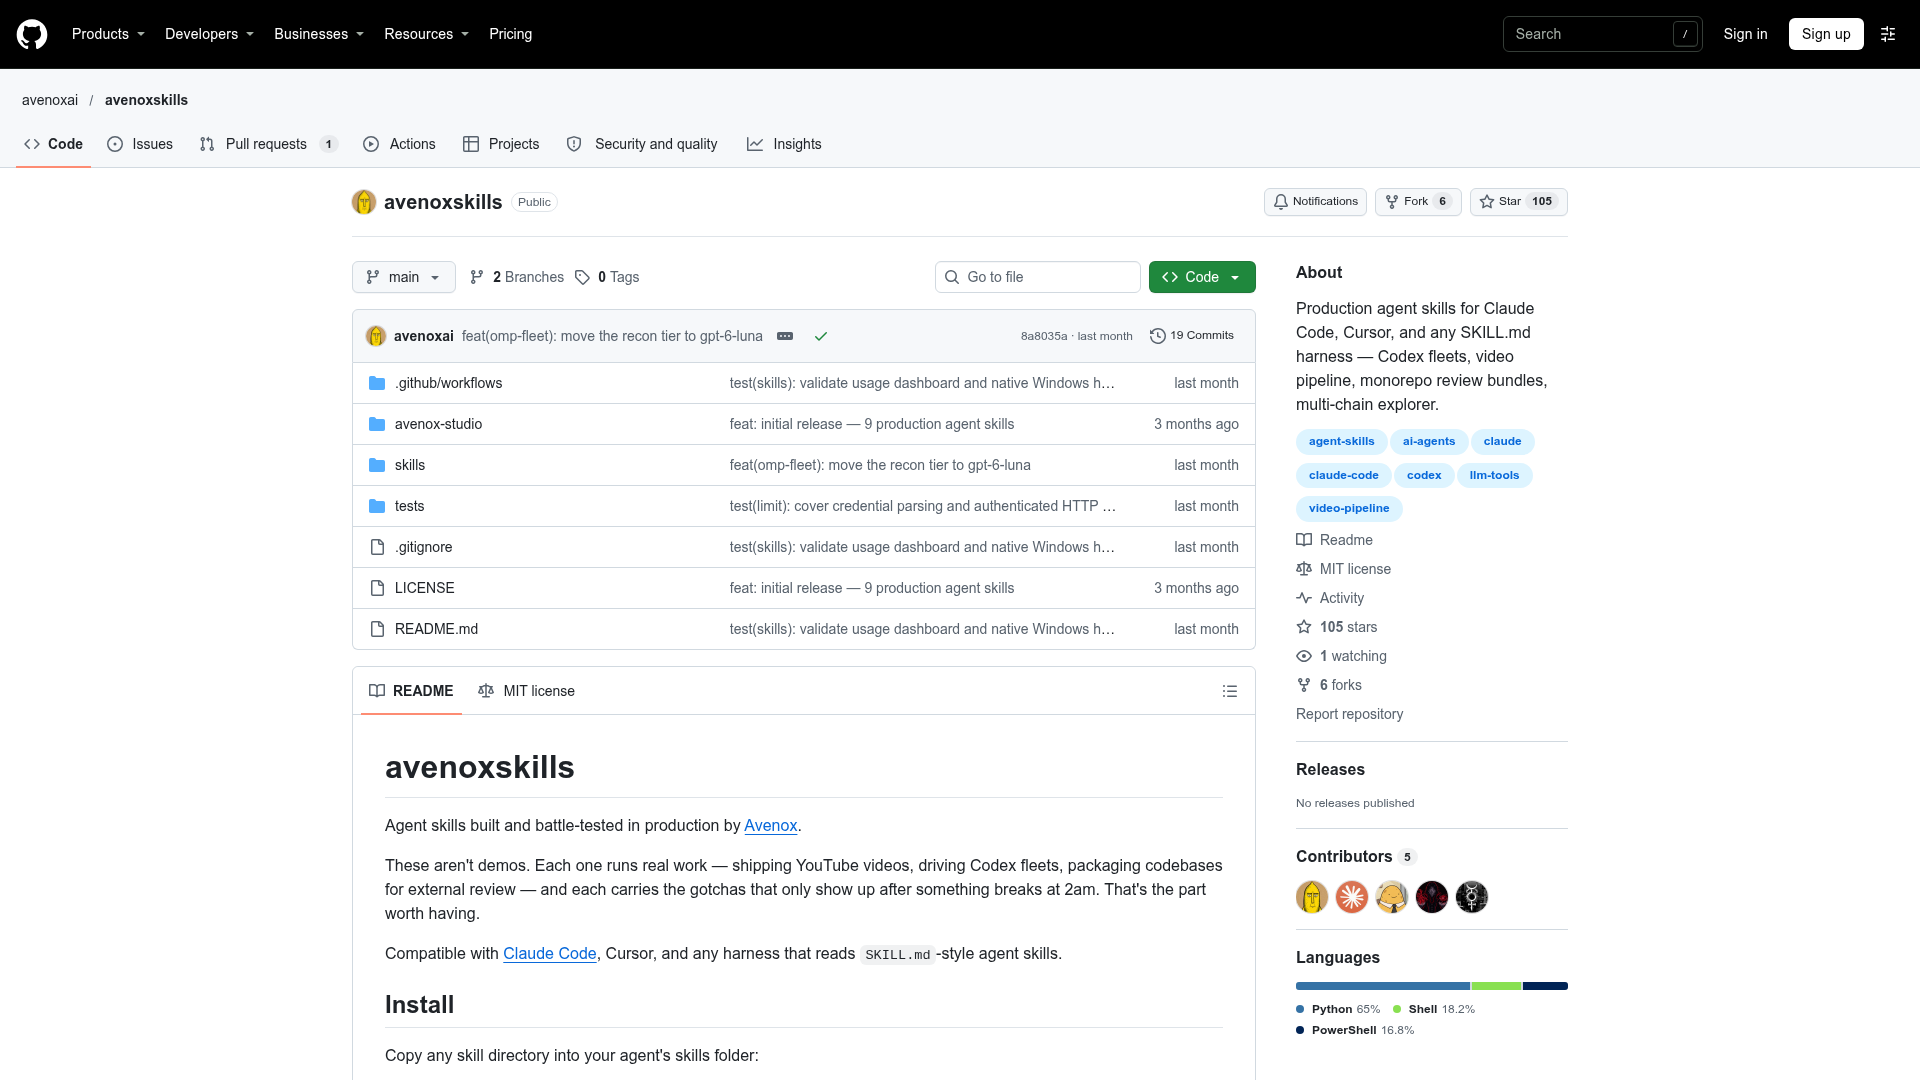Open the .gitignore file
Image resolution: width=1920 pixels, height=1080 pixels.
[423, 547]
